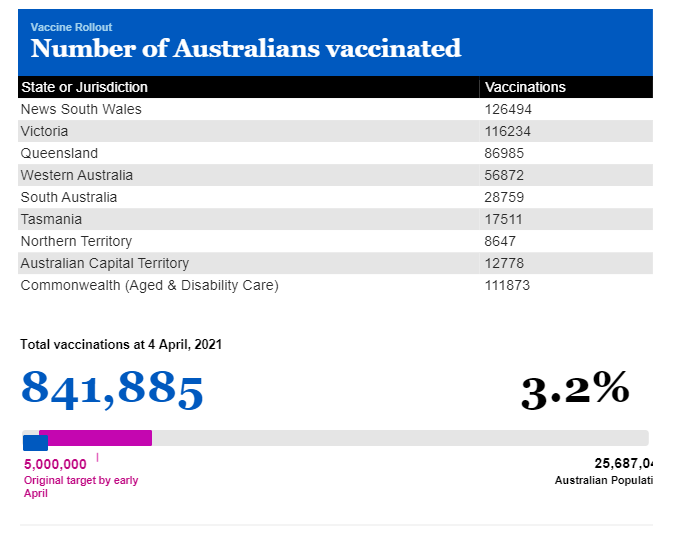
Task: Click the South Australia row
Action: [335, 197]
